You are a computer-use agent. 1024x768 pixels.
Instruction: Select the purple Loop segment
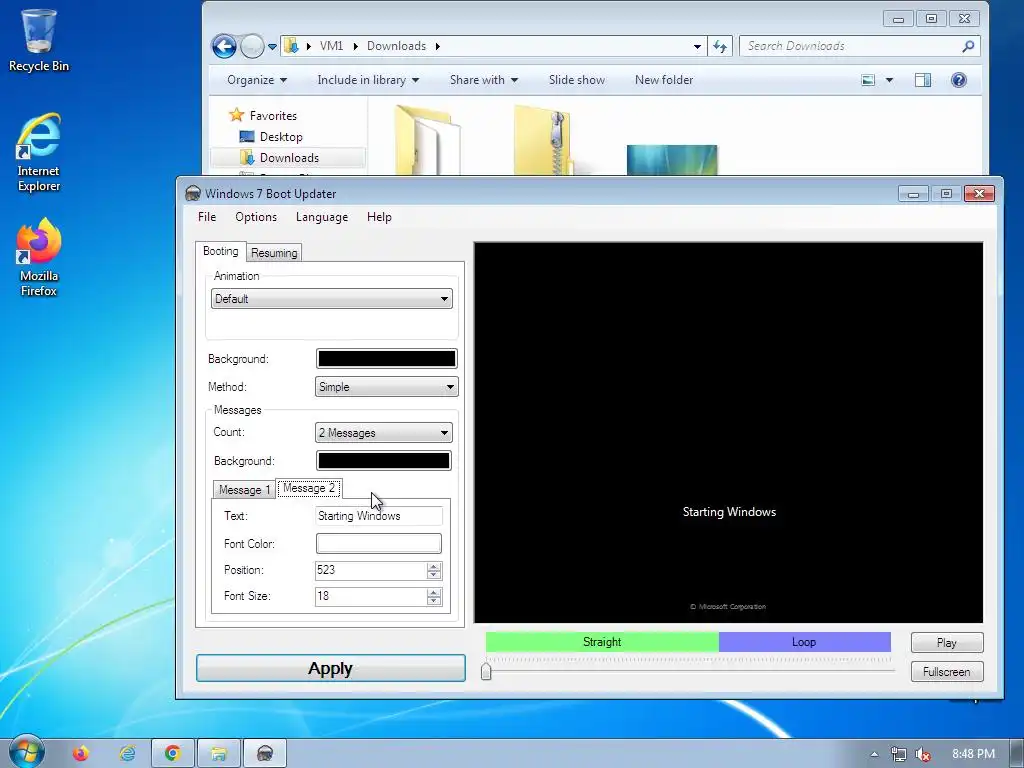pos(805,642)
